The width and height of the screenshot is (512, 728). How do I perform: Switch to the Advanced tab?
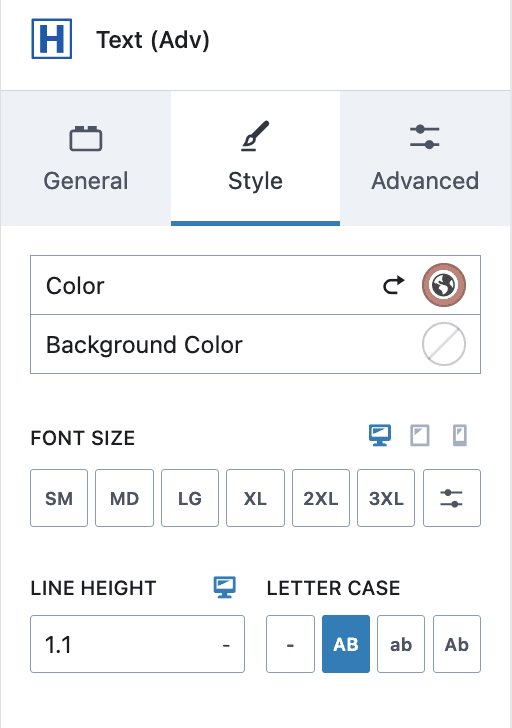425,158
